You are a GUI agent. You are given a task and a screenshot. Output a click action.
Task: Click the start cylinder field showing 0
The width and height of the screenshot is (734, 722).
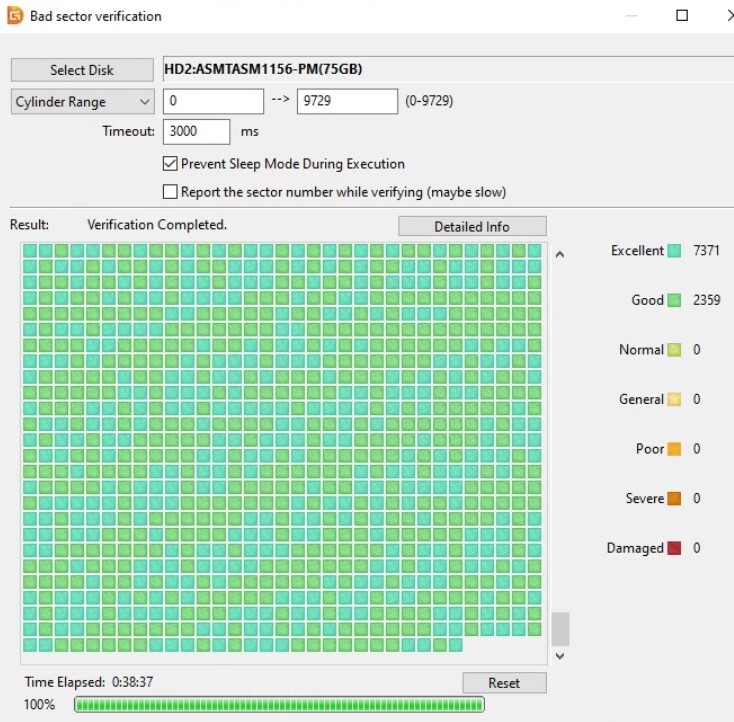pyautogui.click(x=213, y=101)
